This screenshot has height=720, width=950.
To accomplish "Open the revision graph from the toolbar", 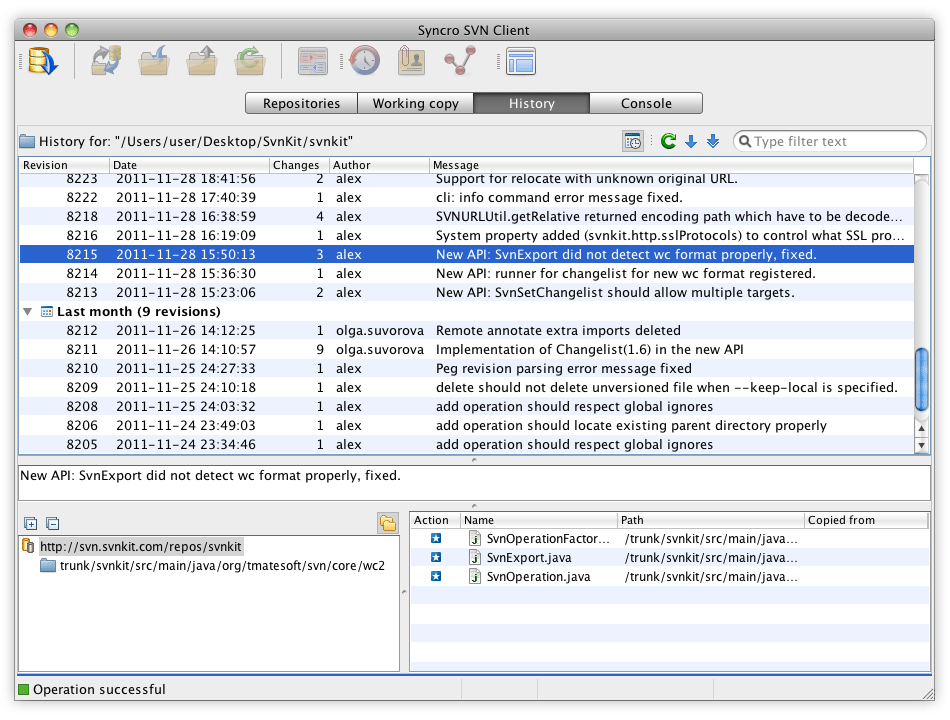I will 459,61.
